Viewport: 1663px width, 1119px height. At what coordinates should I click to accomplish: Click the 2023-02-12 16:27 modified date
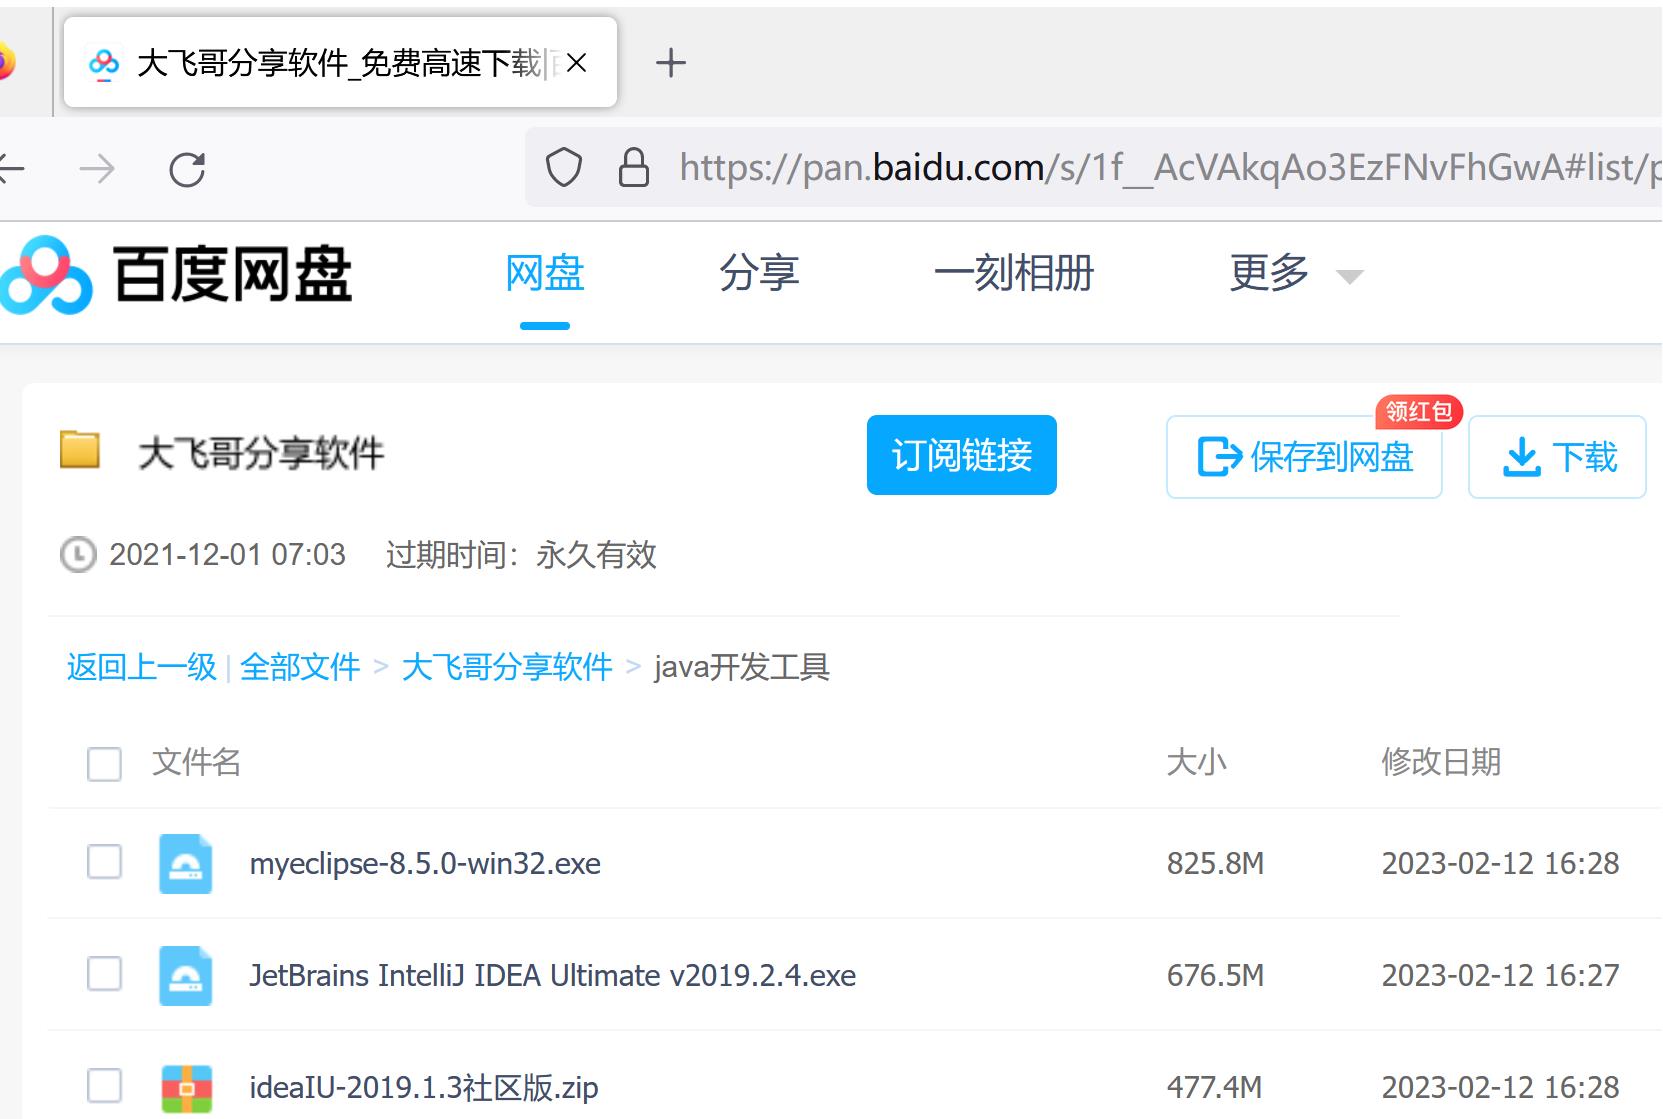(1500, 975)
